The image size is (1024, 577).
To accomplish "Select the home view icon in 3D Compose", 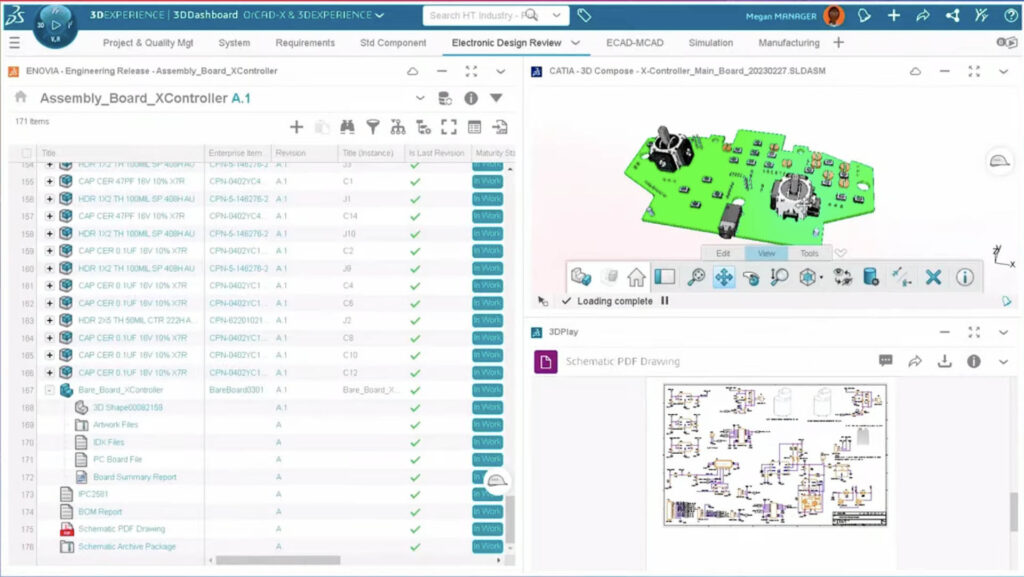I will point(636,277).
